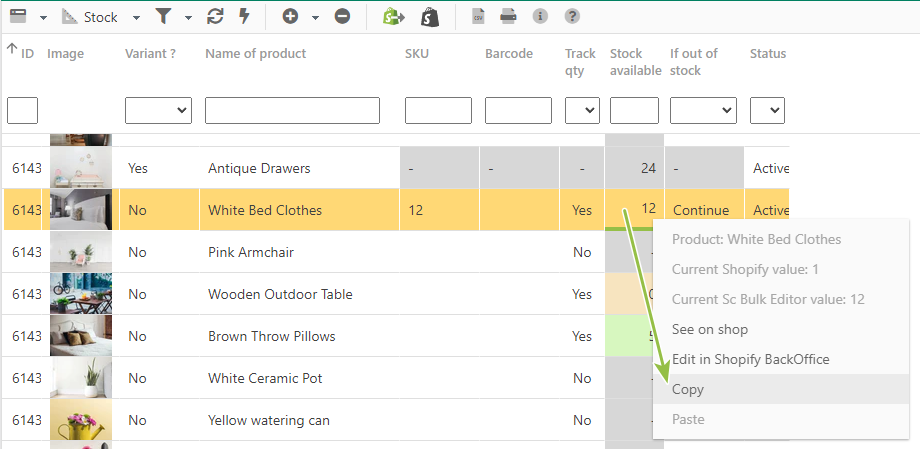Open the Track qty filter dropdown

click(582, 110)
